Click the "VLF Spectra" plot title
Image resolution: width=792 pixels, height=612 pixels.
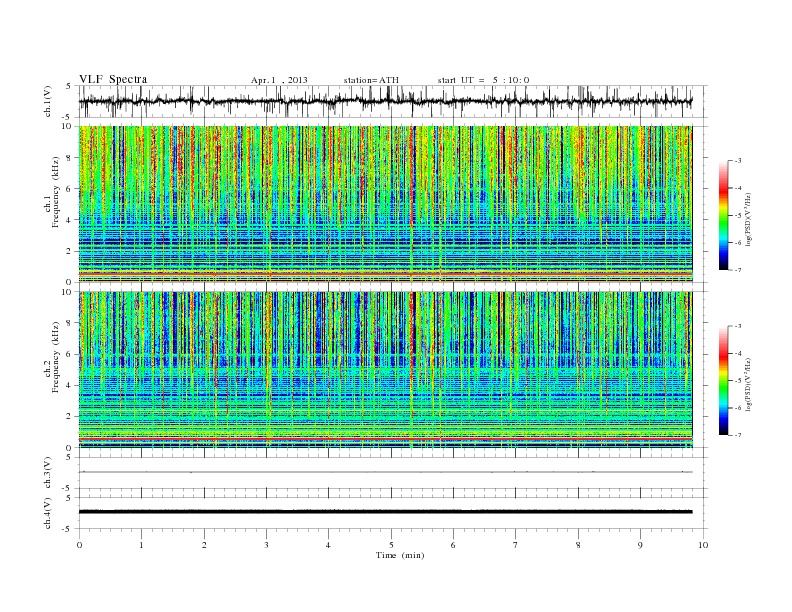pos(113,79)
